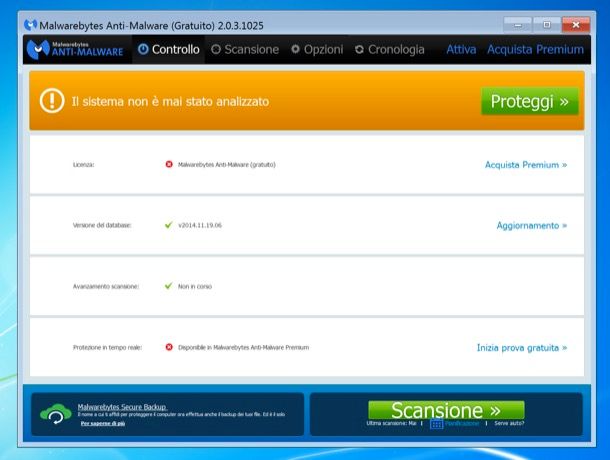Open the Malwarebytes Secure Backup link

click(x=122, y=407)
